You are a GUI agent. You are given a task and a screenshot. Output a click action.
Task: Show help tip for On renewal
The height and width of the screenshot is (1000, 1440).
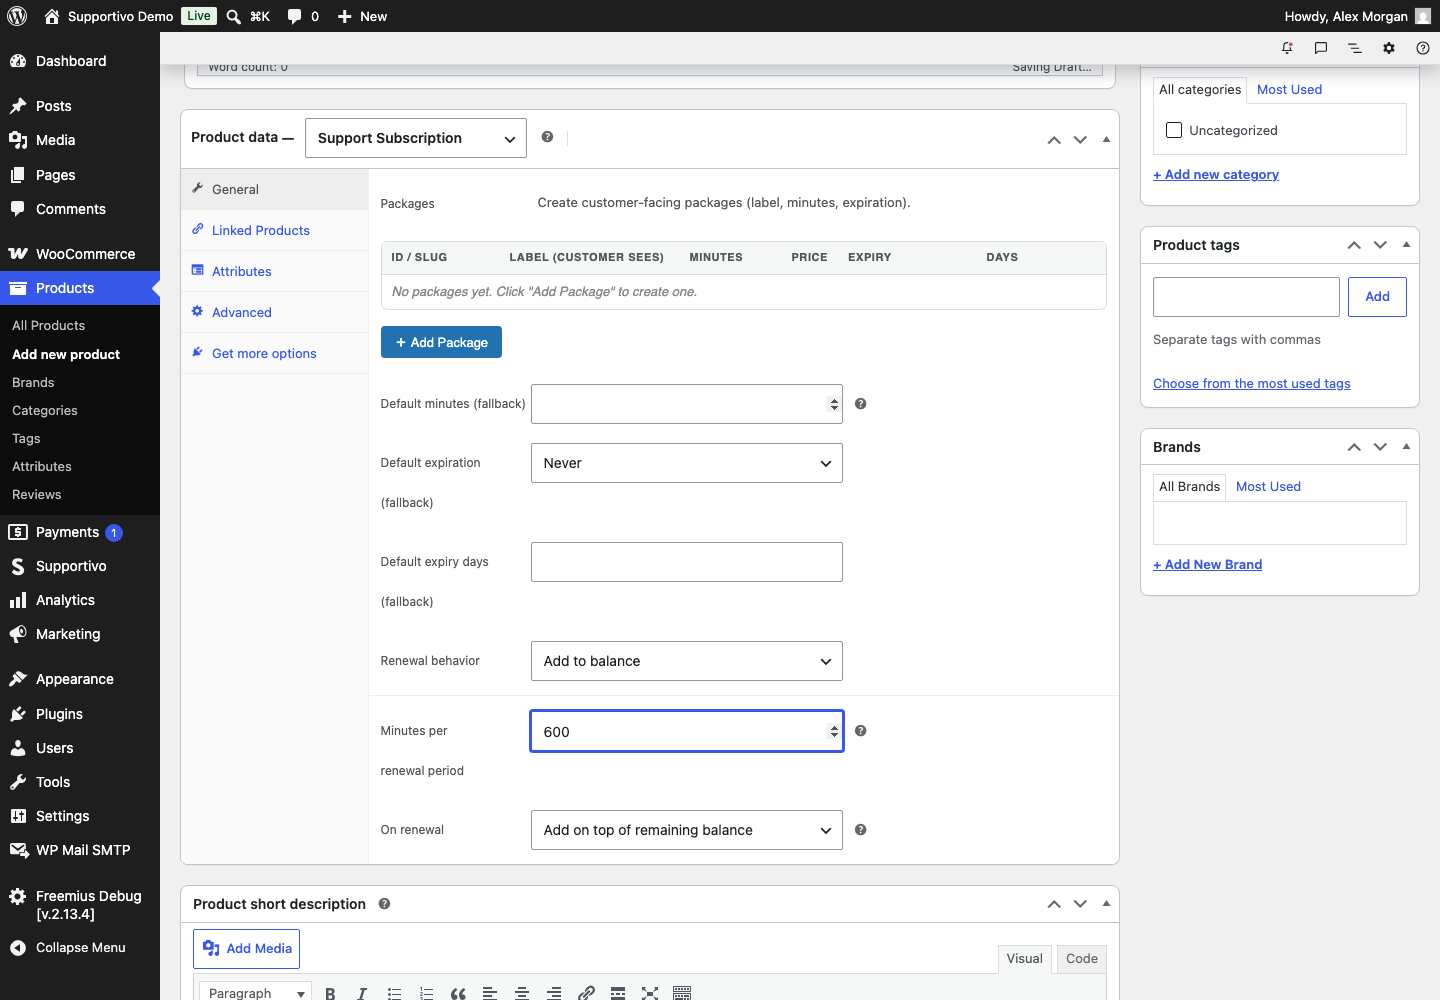861,830
